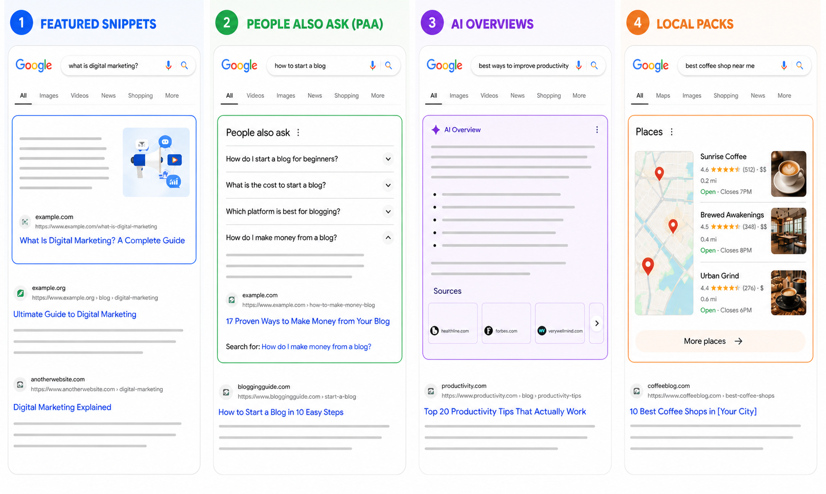The height and width of the screenshot is (494, 826).
Task: Expand 'What is the cost to start a blog?'
Action: (388, 185)
